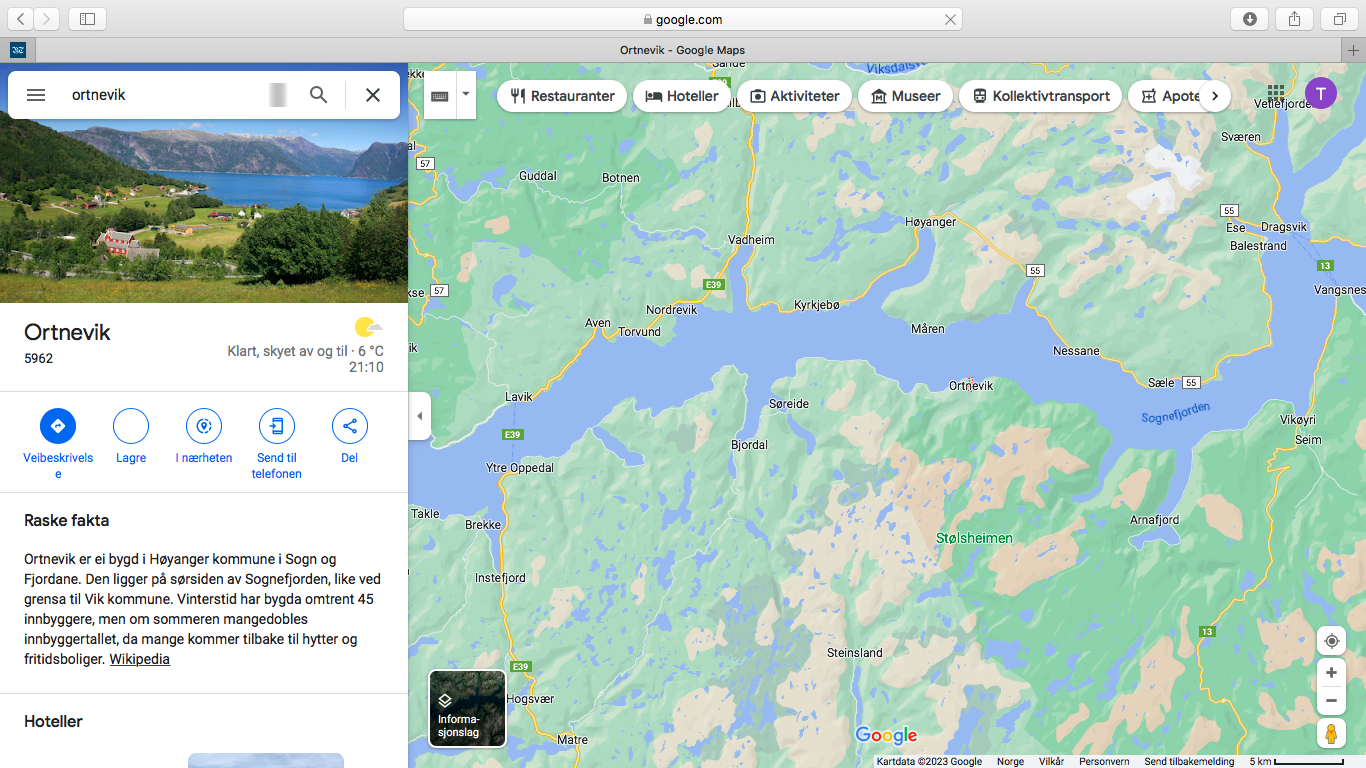Click the Sognefjorden water label

point(1175,412)
